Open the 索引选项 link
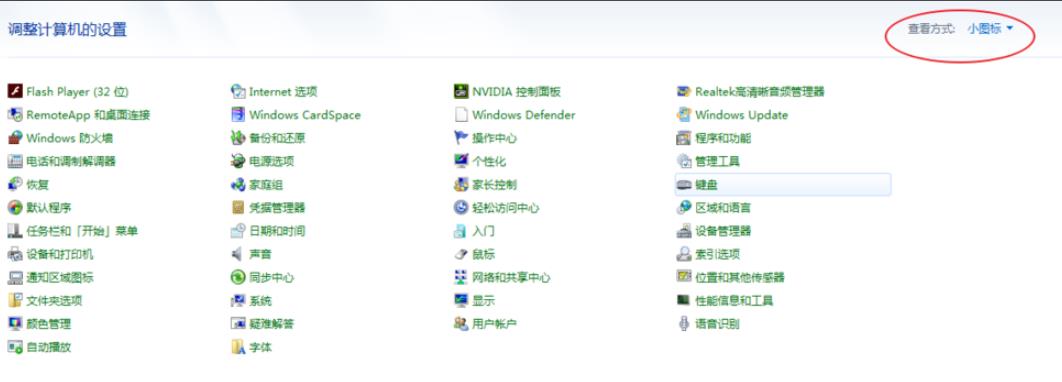Image resolution: width=1062 pixels, height=382 pixels. tap(717, 254)
